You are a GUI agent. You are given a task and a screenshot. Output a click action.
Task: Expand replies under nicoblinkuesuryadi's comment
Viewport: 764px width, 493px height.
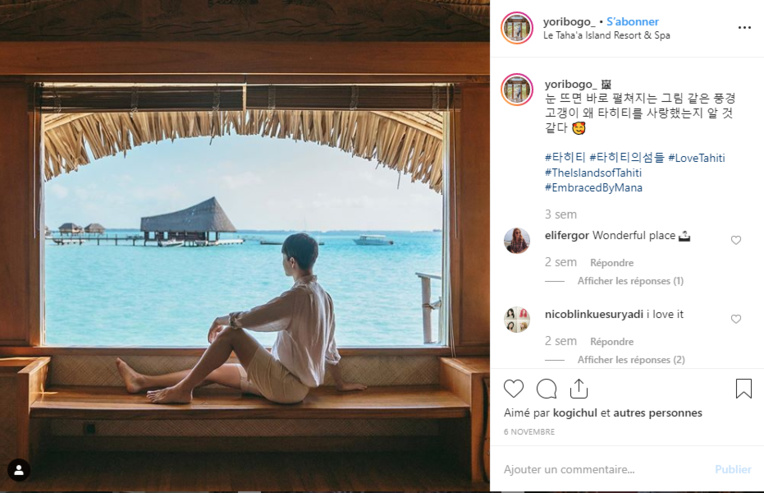point(630,360)
